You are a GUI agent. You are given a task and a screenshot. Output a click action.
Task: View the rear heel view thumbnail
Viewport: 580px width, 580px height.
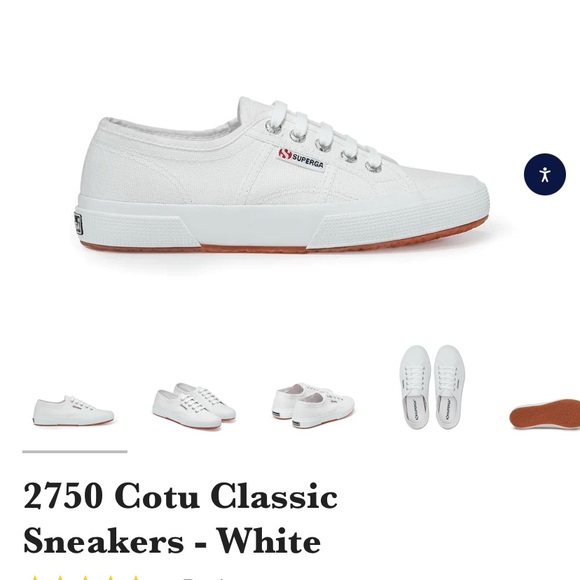314,406
